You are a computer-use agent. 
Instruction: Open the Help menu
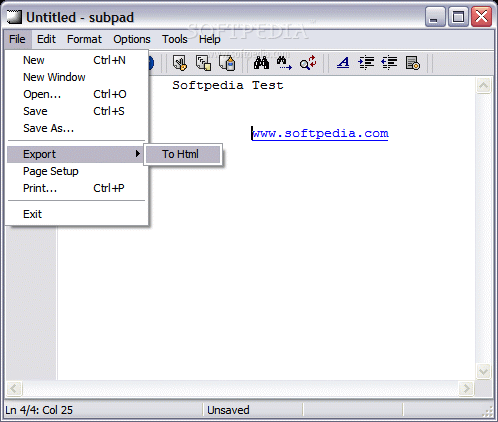pos(210,39)
